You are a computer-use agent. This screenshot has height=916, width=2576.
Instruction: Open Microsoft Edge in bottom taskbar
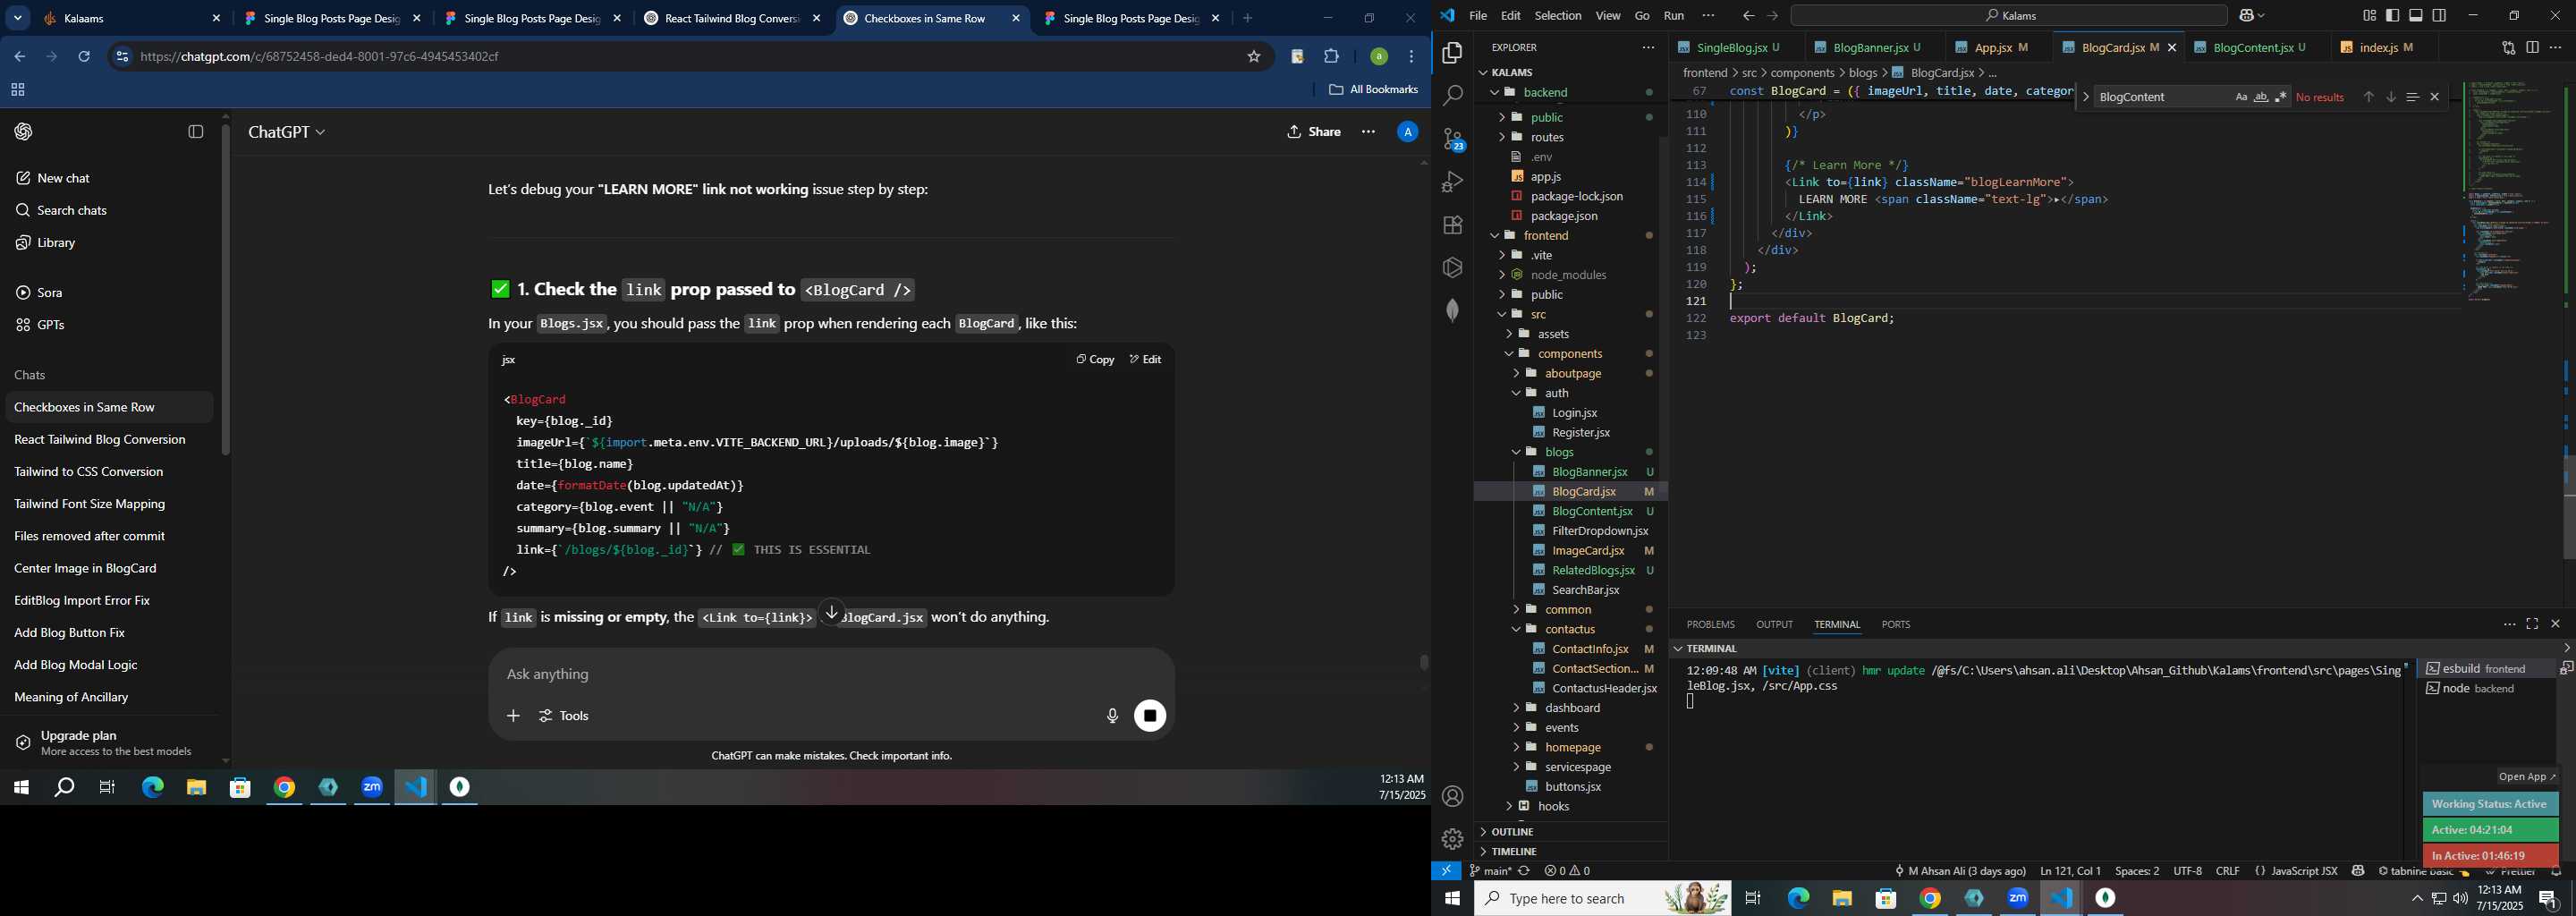coord(1798,898)
